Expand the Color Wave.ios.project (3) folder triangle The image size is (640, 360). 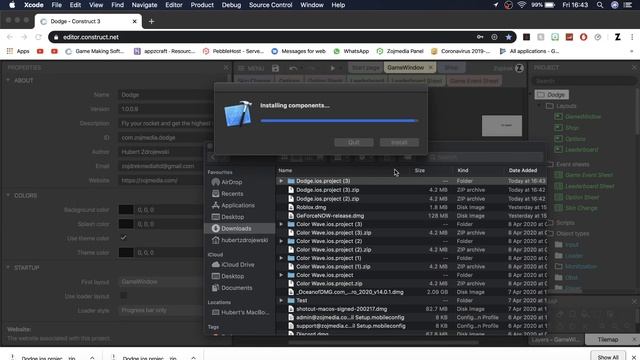click(281, 224)
